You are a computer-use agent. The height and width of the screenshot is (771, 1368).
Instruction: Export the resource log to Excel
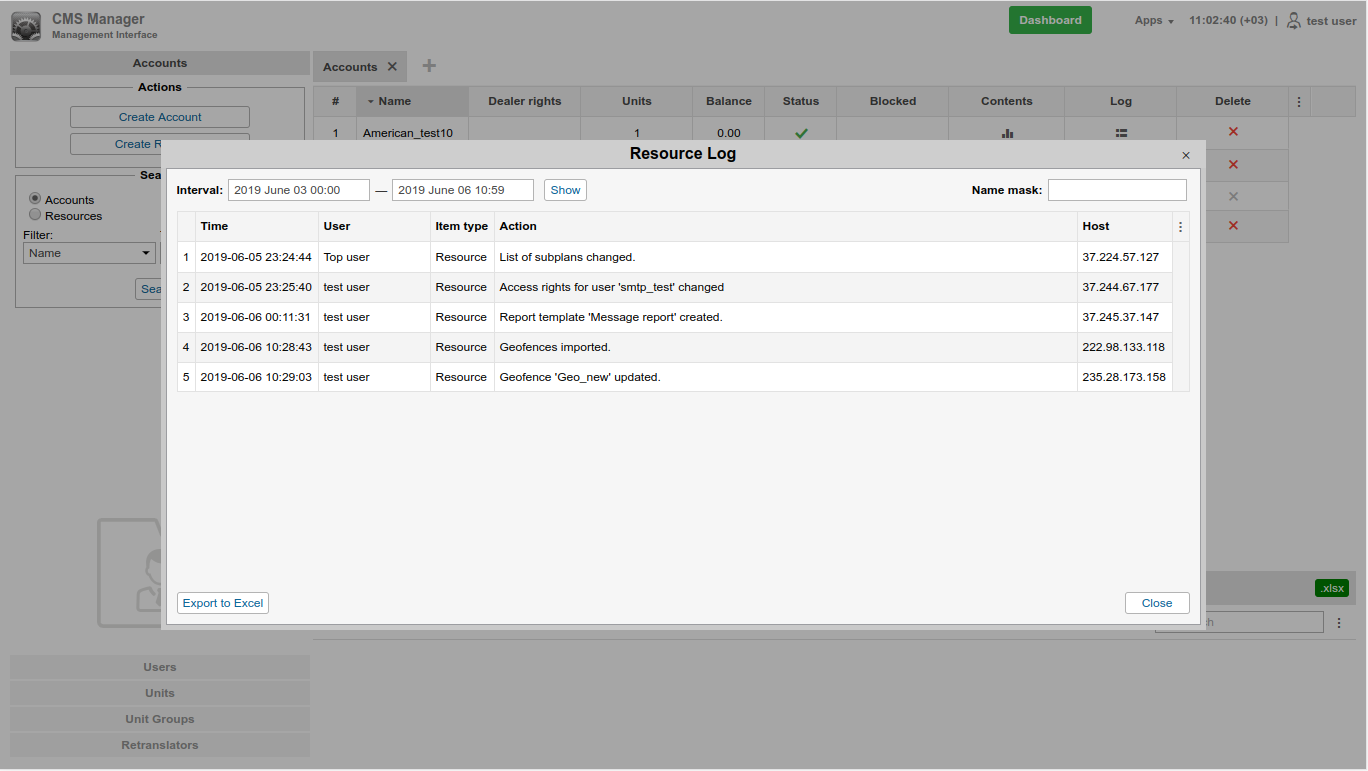tap(222, 602)
